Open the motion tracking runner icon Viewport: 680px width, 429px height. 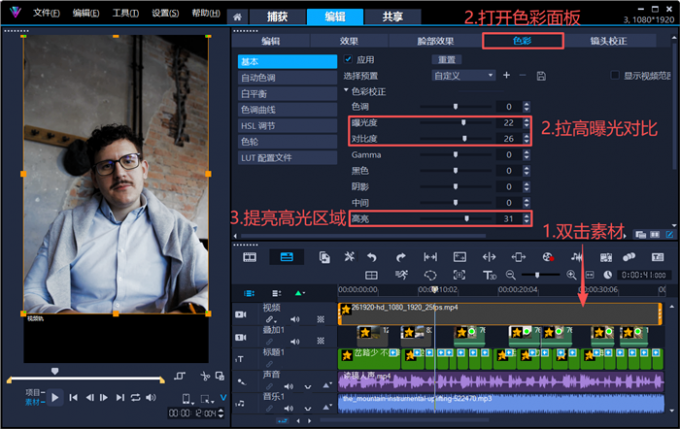pyautogui.click(x=402, y=275)
